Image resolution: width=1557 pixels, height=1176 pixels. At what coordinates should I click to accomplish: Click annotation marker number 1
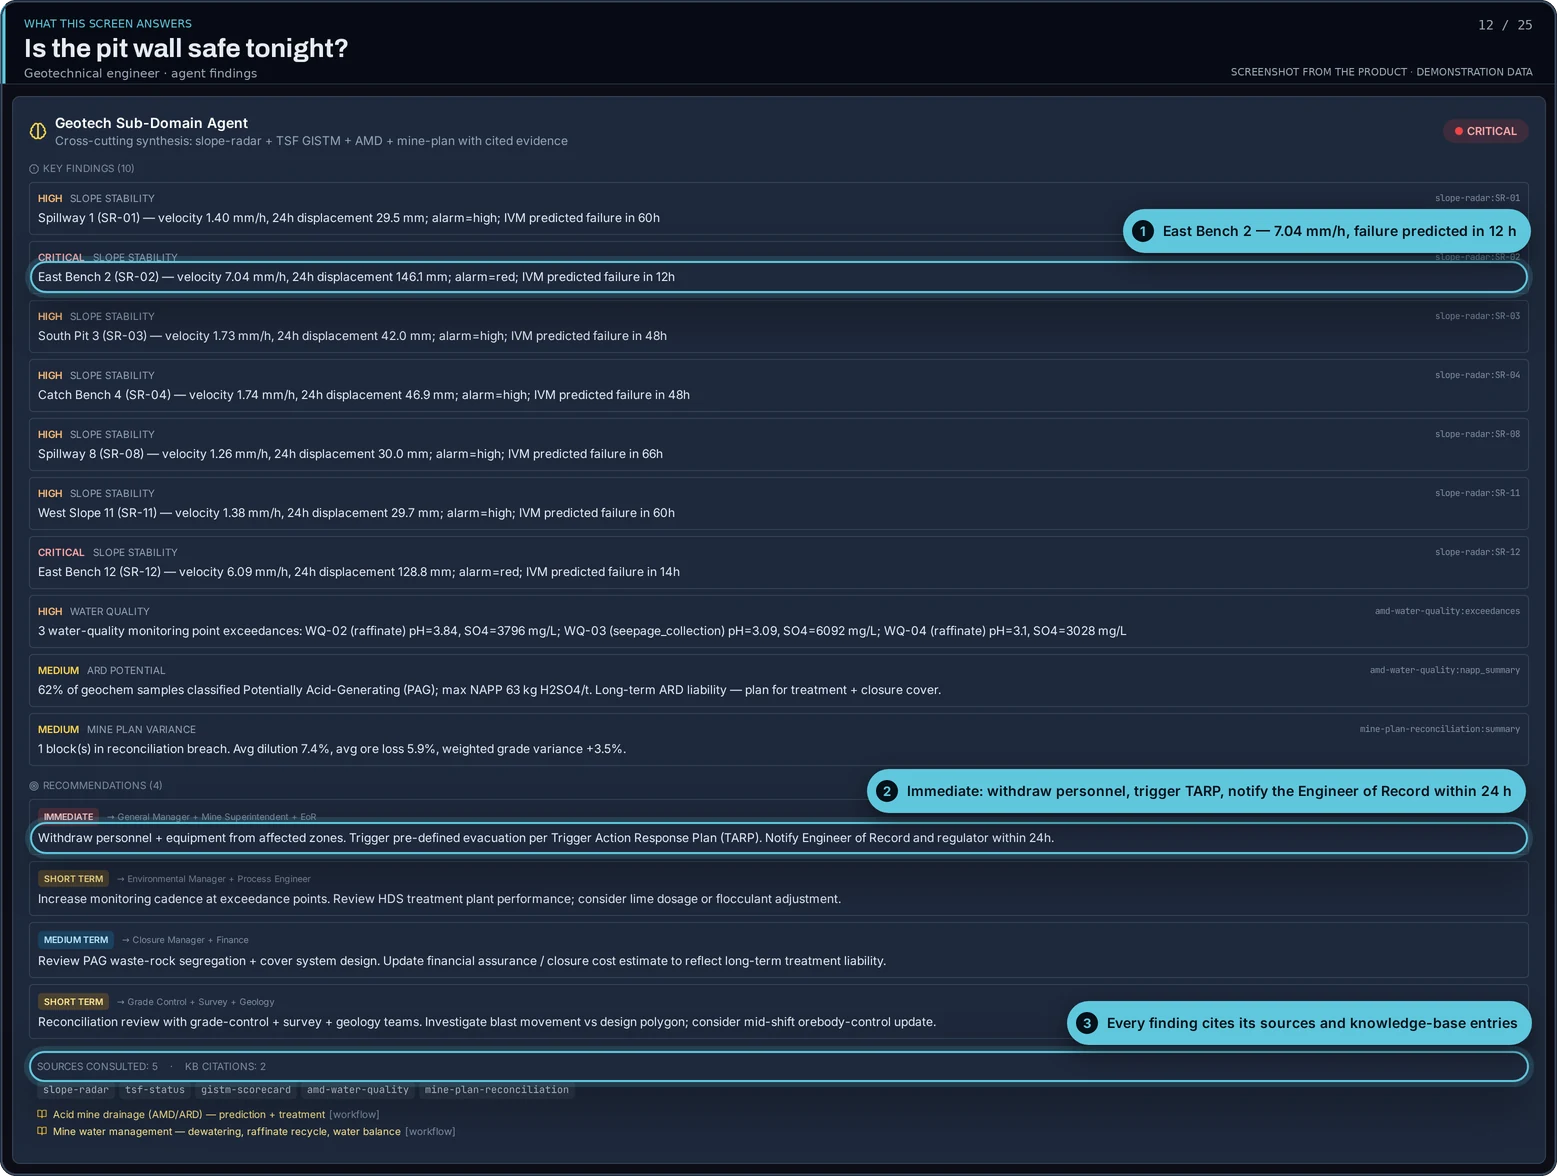click(1143, 231)
